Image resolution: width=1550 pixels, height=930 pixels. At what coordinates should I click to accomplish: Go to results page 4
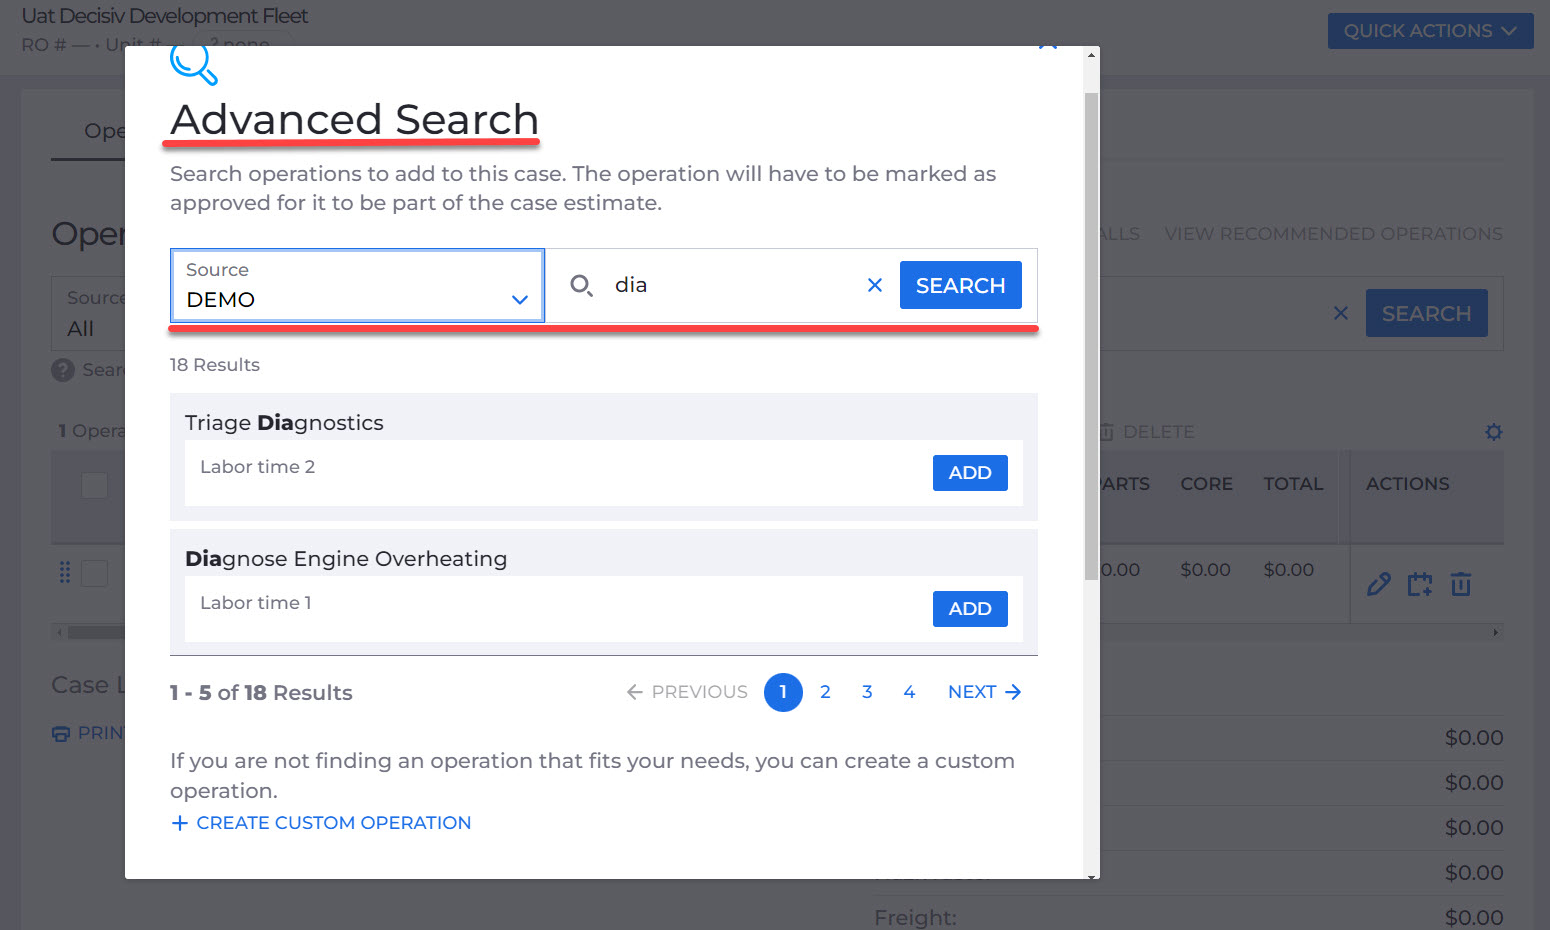click(909, 692)
